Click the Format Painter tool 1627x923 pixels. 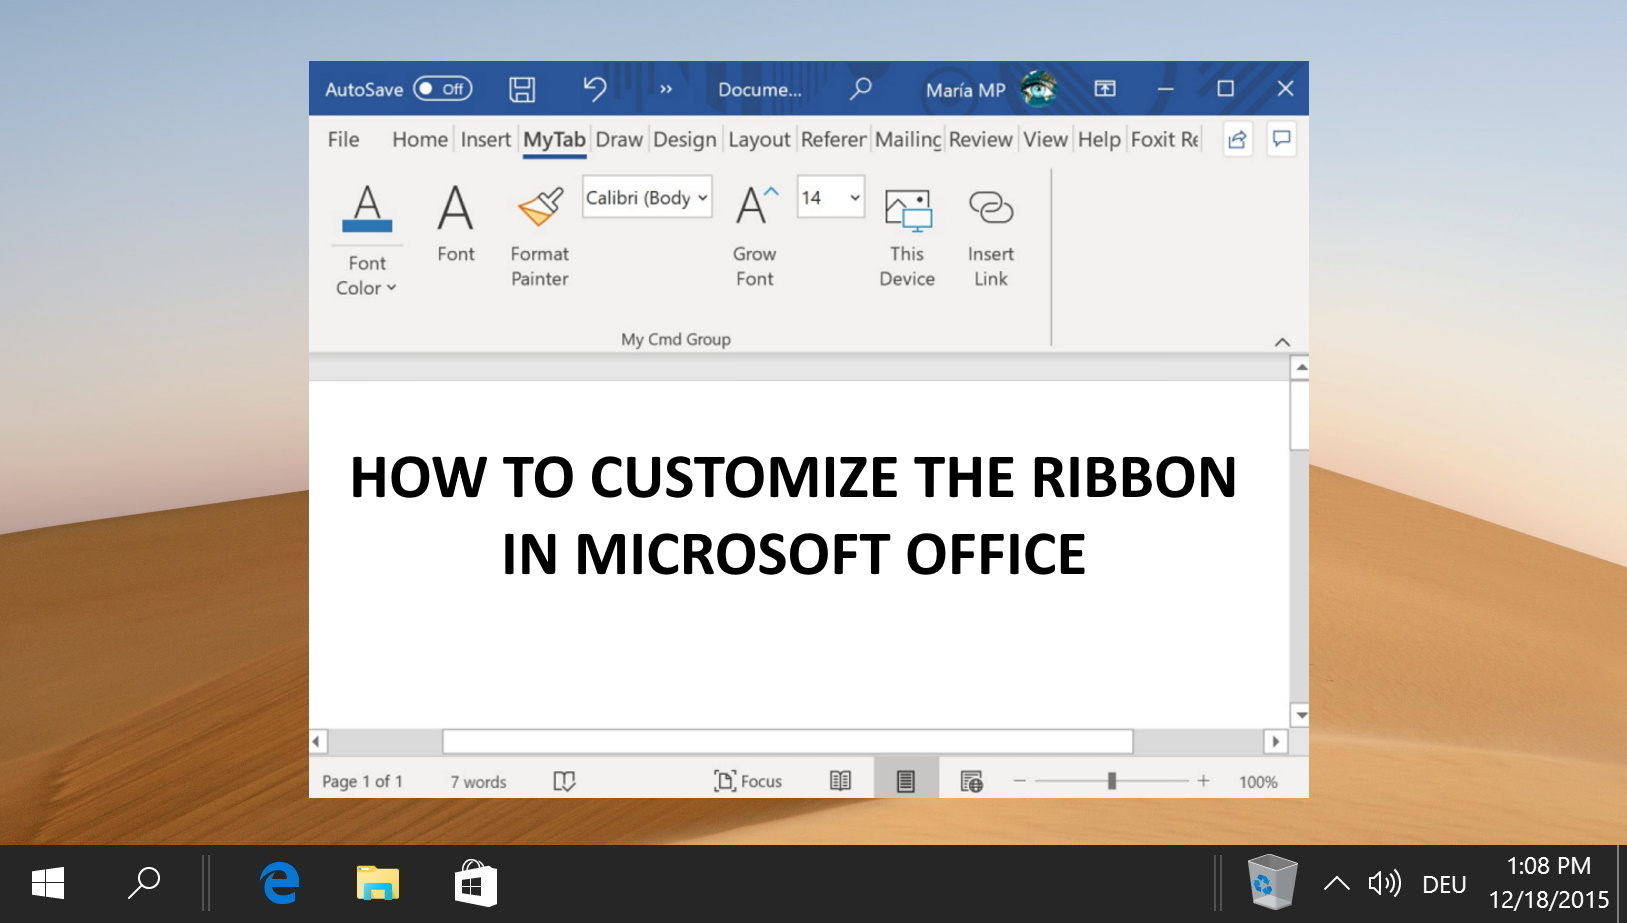(538, 207)
